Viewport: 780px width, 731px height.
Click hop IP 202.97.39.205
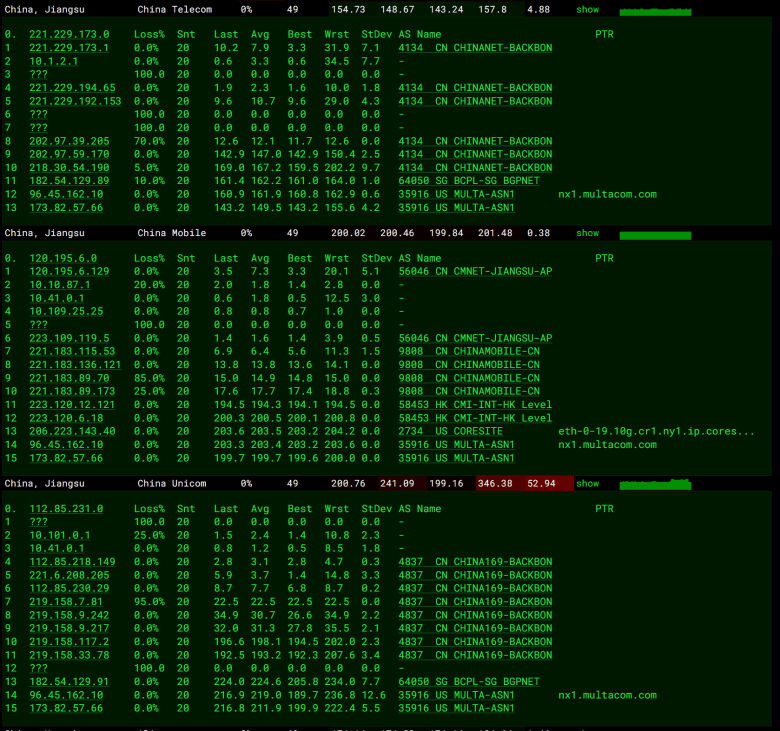coord(69,141)
